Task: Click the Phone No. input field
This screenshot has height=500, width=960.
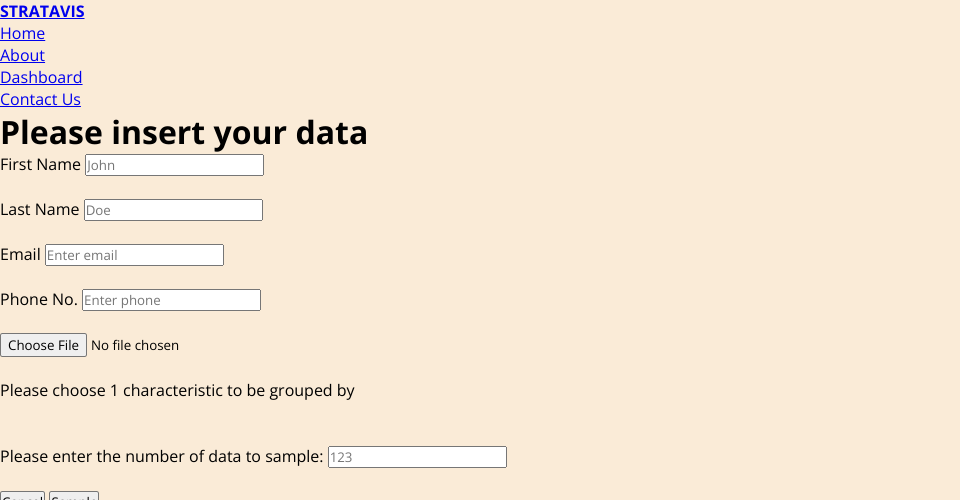Action: pyautogui.click(x=171, y=300)
